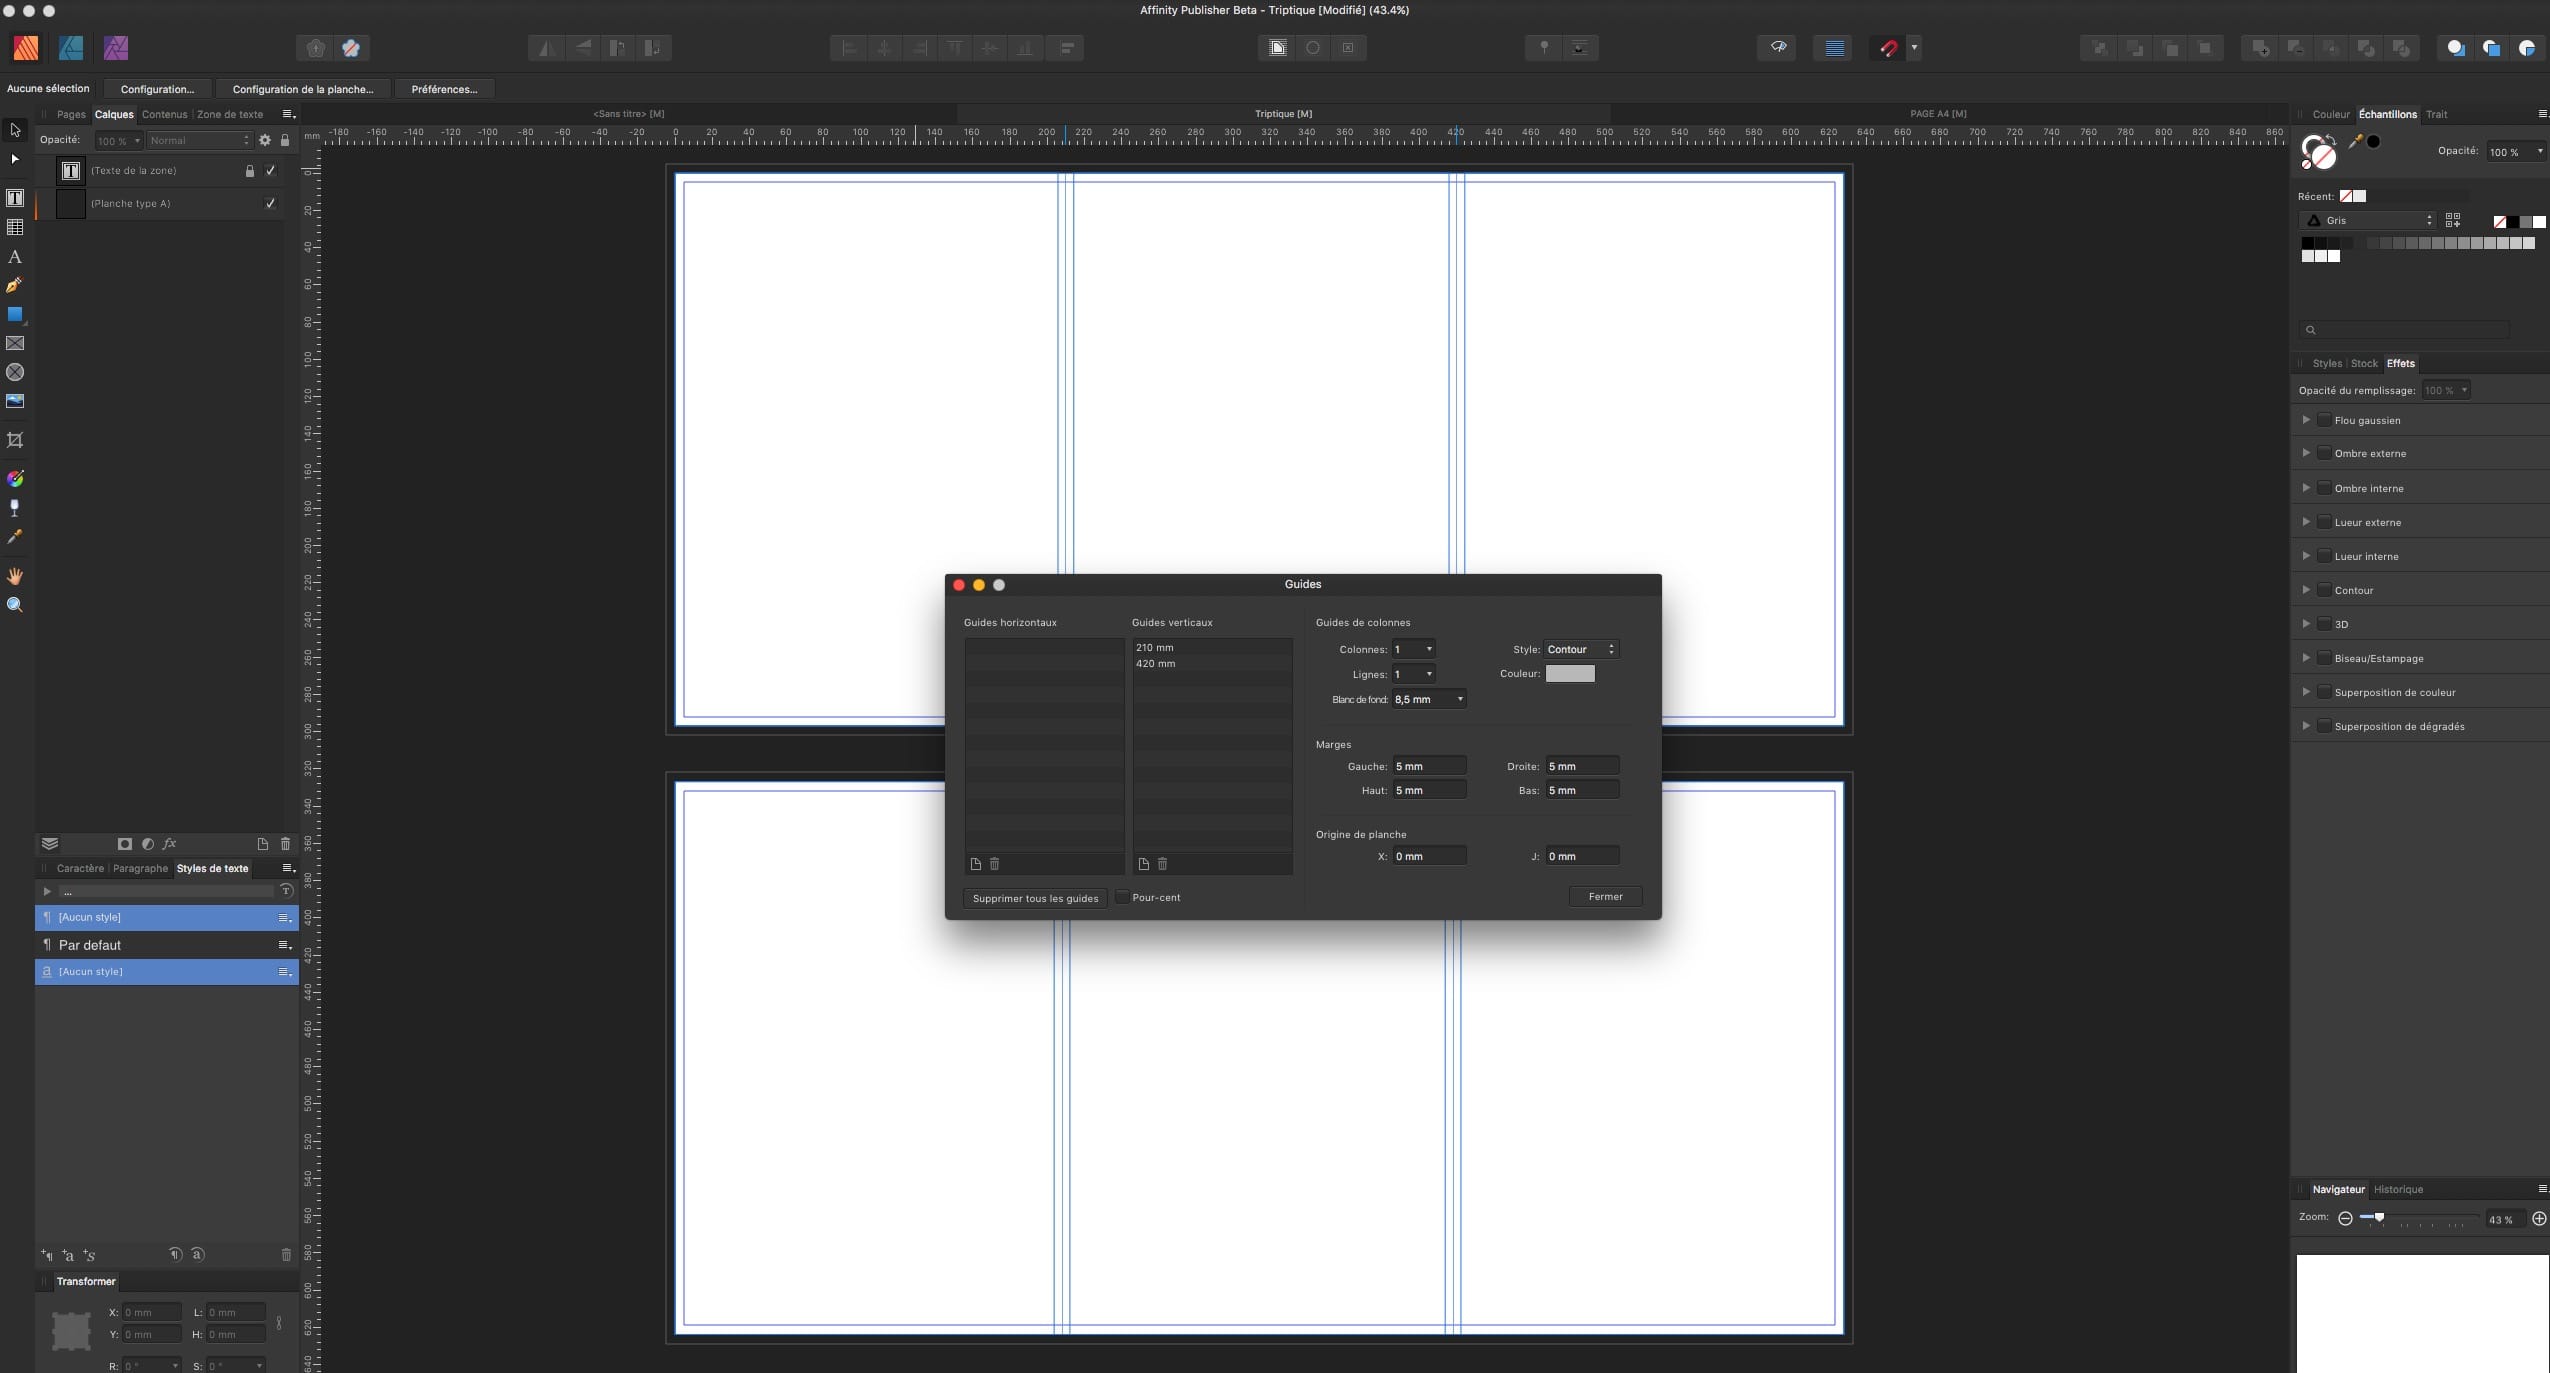Select the Hand pan tool

tap(15, 576)
